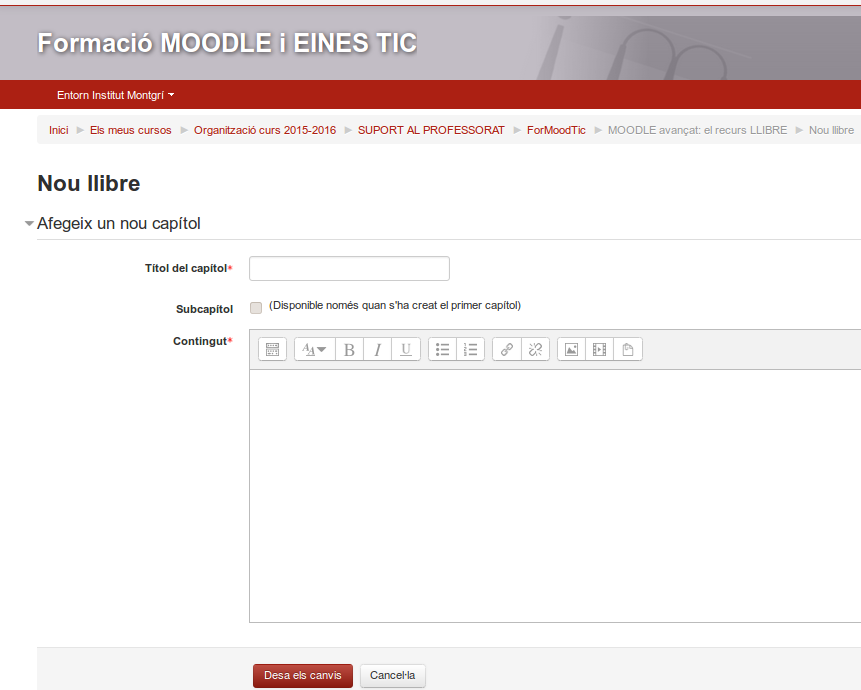Go to 'Els meus cursos' breadcrumb

point(130,130)
